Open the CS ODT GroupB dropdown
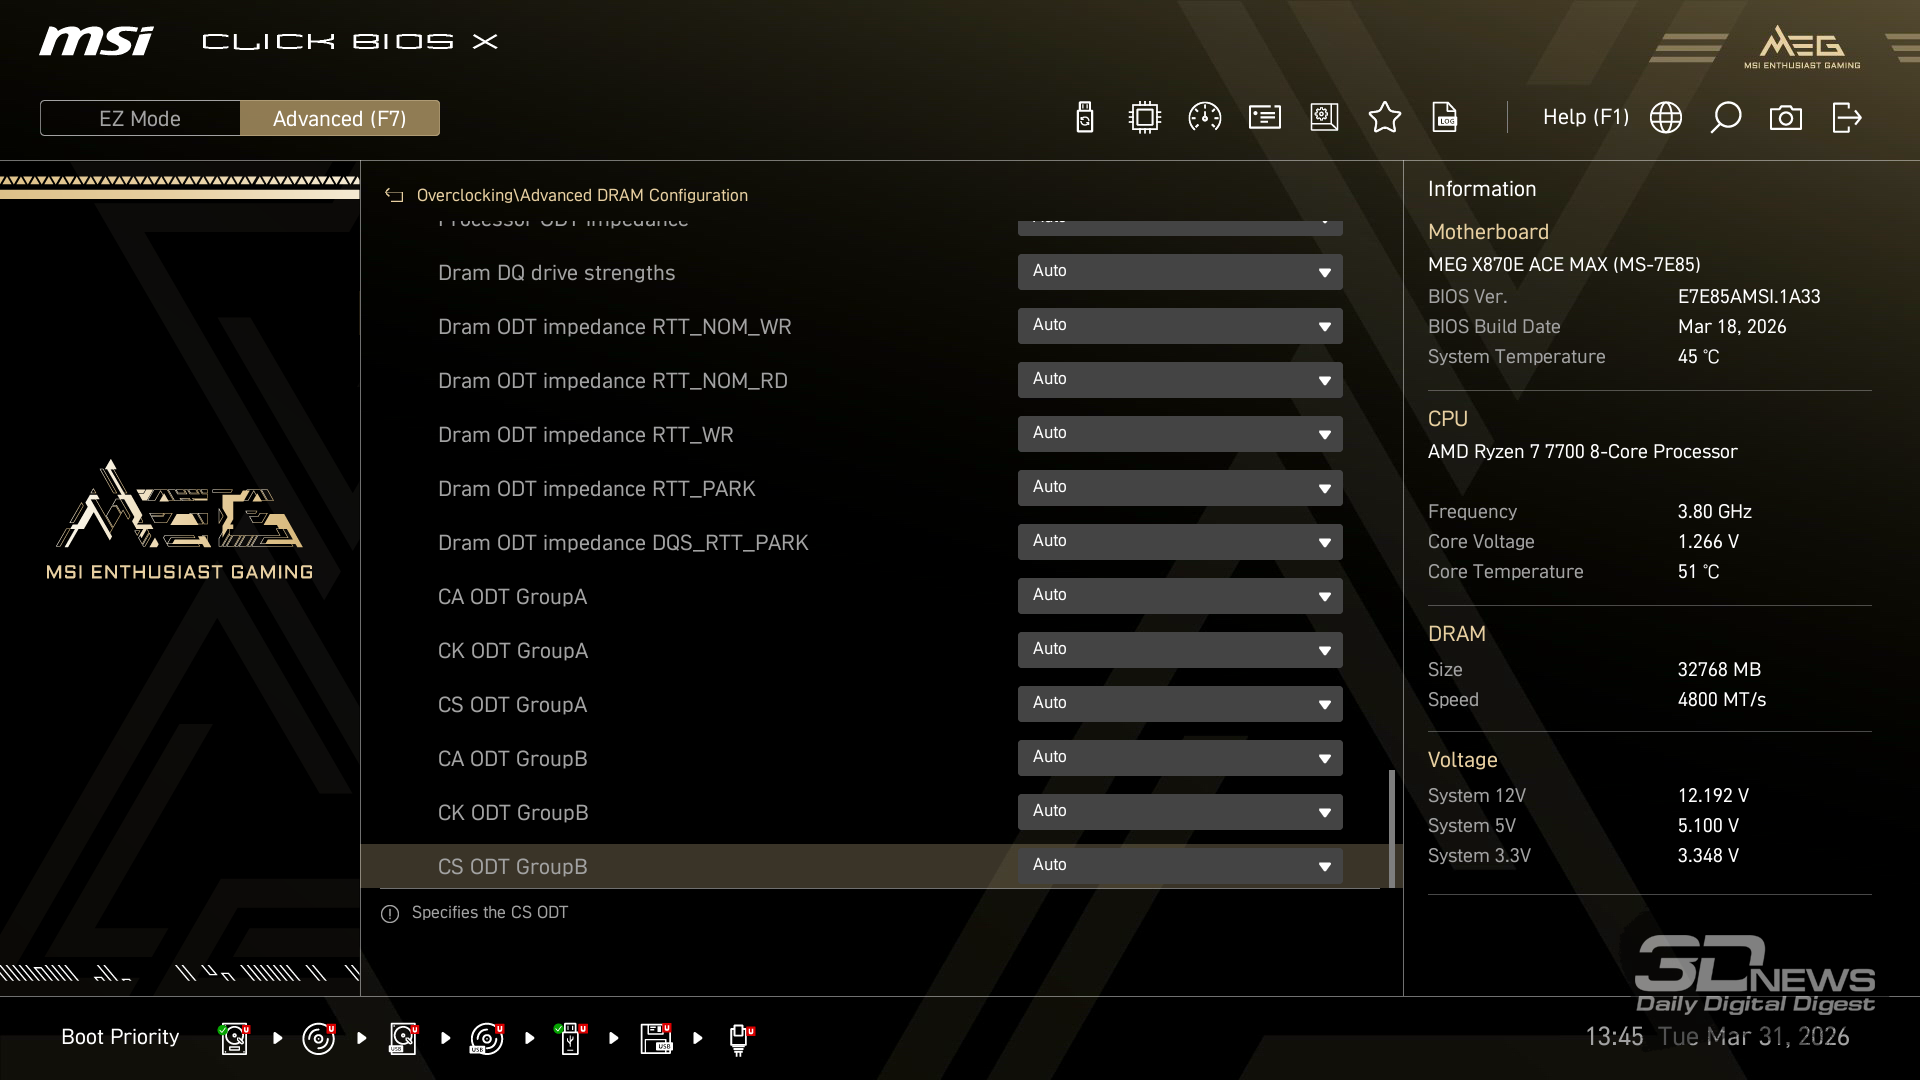Image resolution: width=1920 pixels, height=1080 pixels. (x=1179, y=866)
